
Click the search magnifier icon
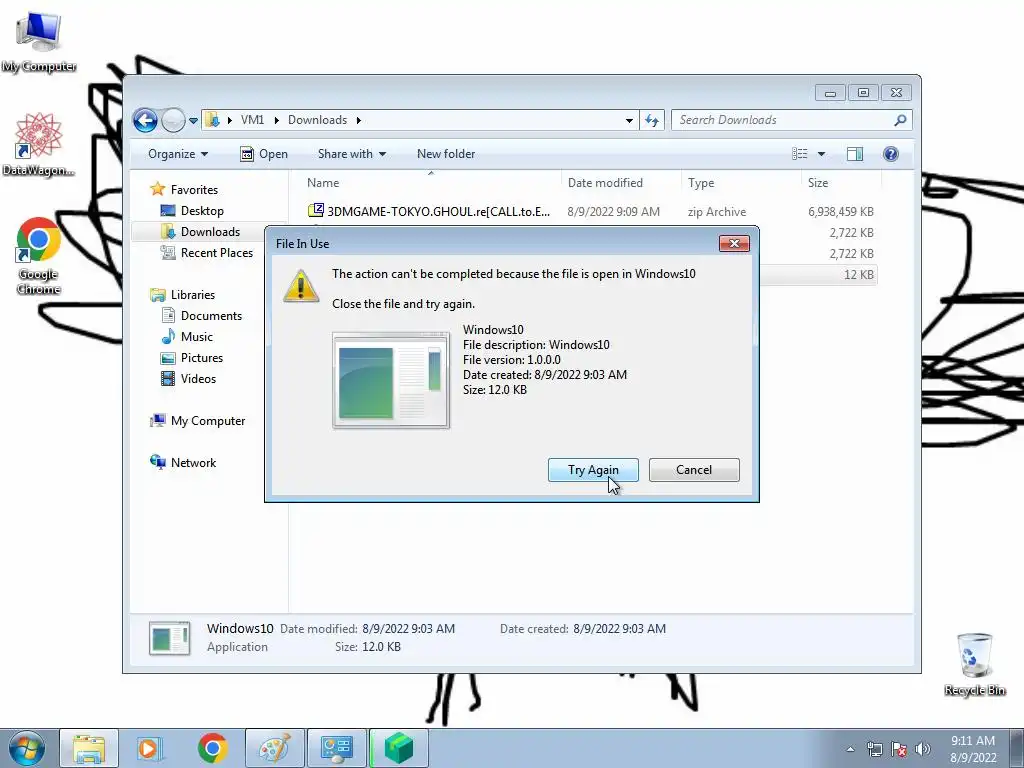[x=901, y=120]
